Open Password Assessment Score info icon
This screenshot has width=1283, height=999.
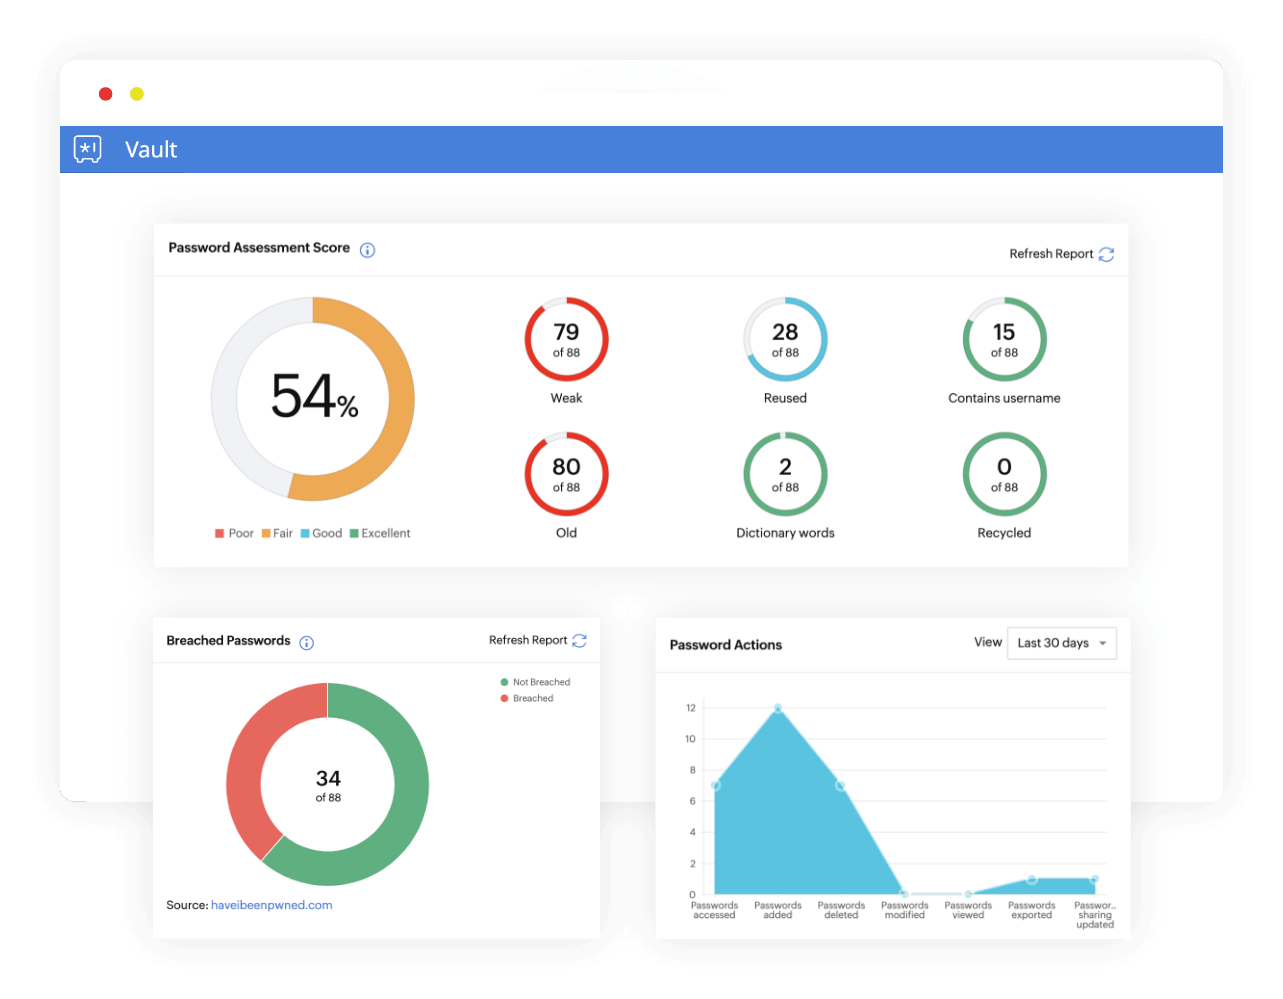[367, 250]
